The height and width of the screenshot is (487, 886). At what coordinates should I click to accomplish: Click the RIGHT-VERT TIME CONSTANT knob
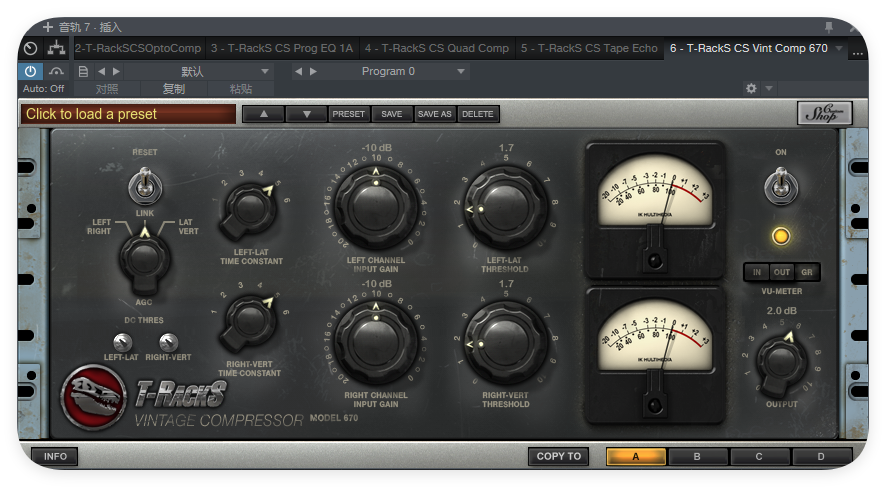249,321
